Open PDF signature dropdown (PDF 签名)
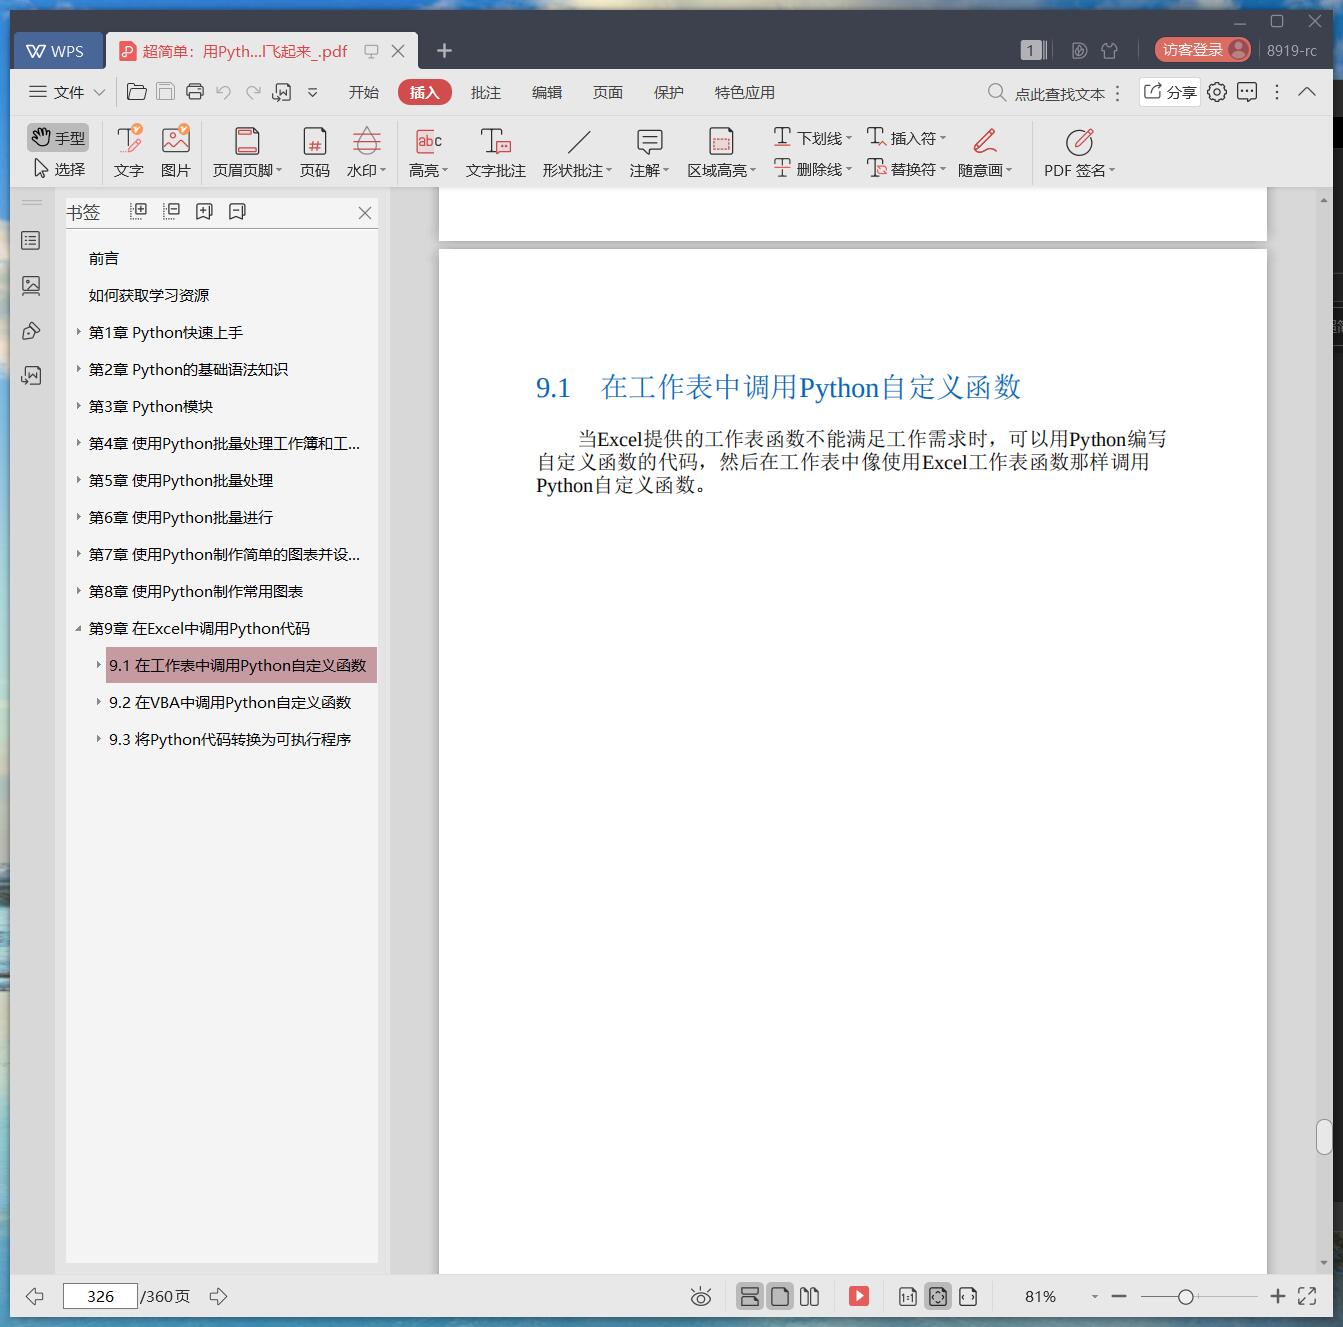 (x=1079, y=152)
